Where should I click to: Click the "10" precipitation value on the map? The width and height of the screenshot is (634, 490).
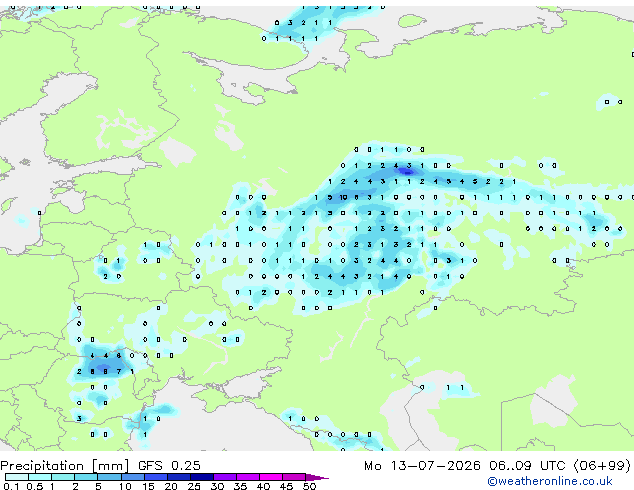coord(343,197)
